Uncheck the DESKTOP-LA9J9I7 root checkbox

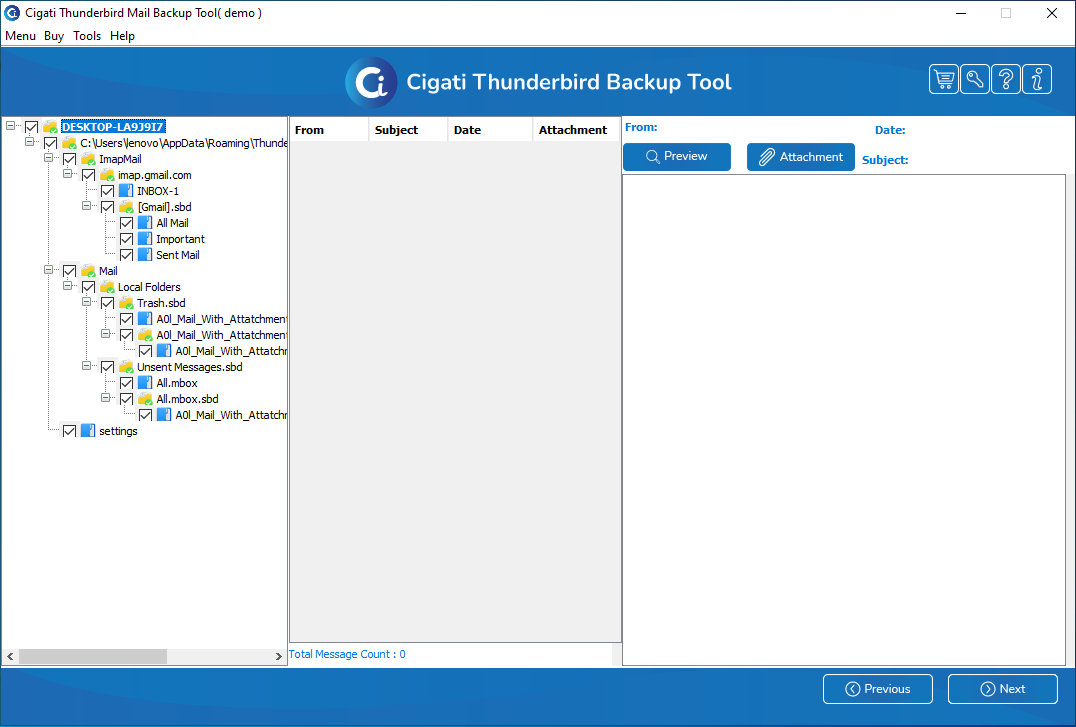pyautogui.click(x=32, y=127)
